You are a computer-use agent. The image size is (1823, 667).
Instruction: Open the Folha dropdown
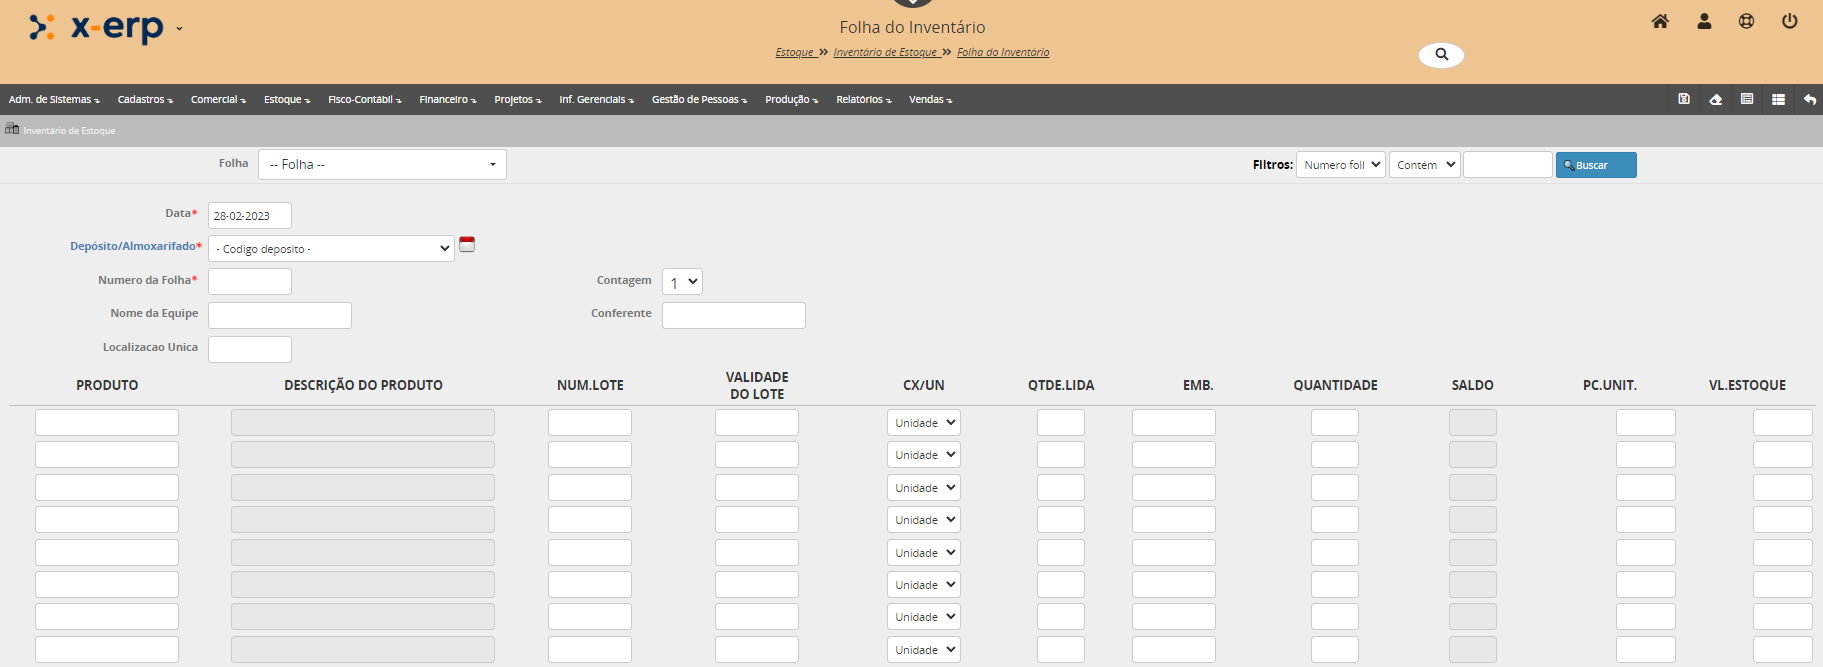382,165
